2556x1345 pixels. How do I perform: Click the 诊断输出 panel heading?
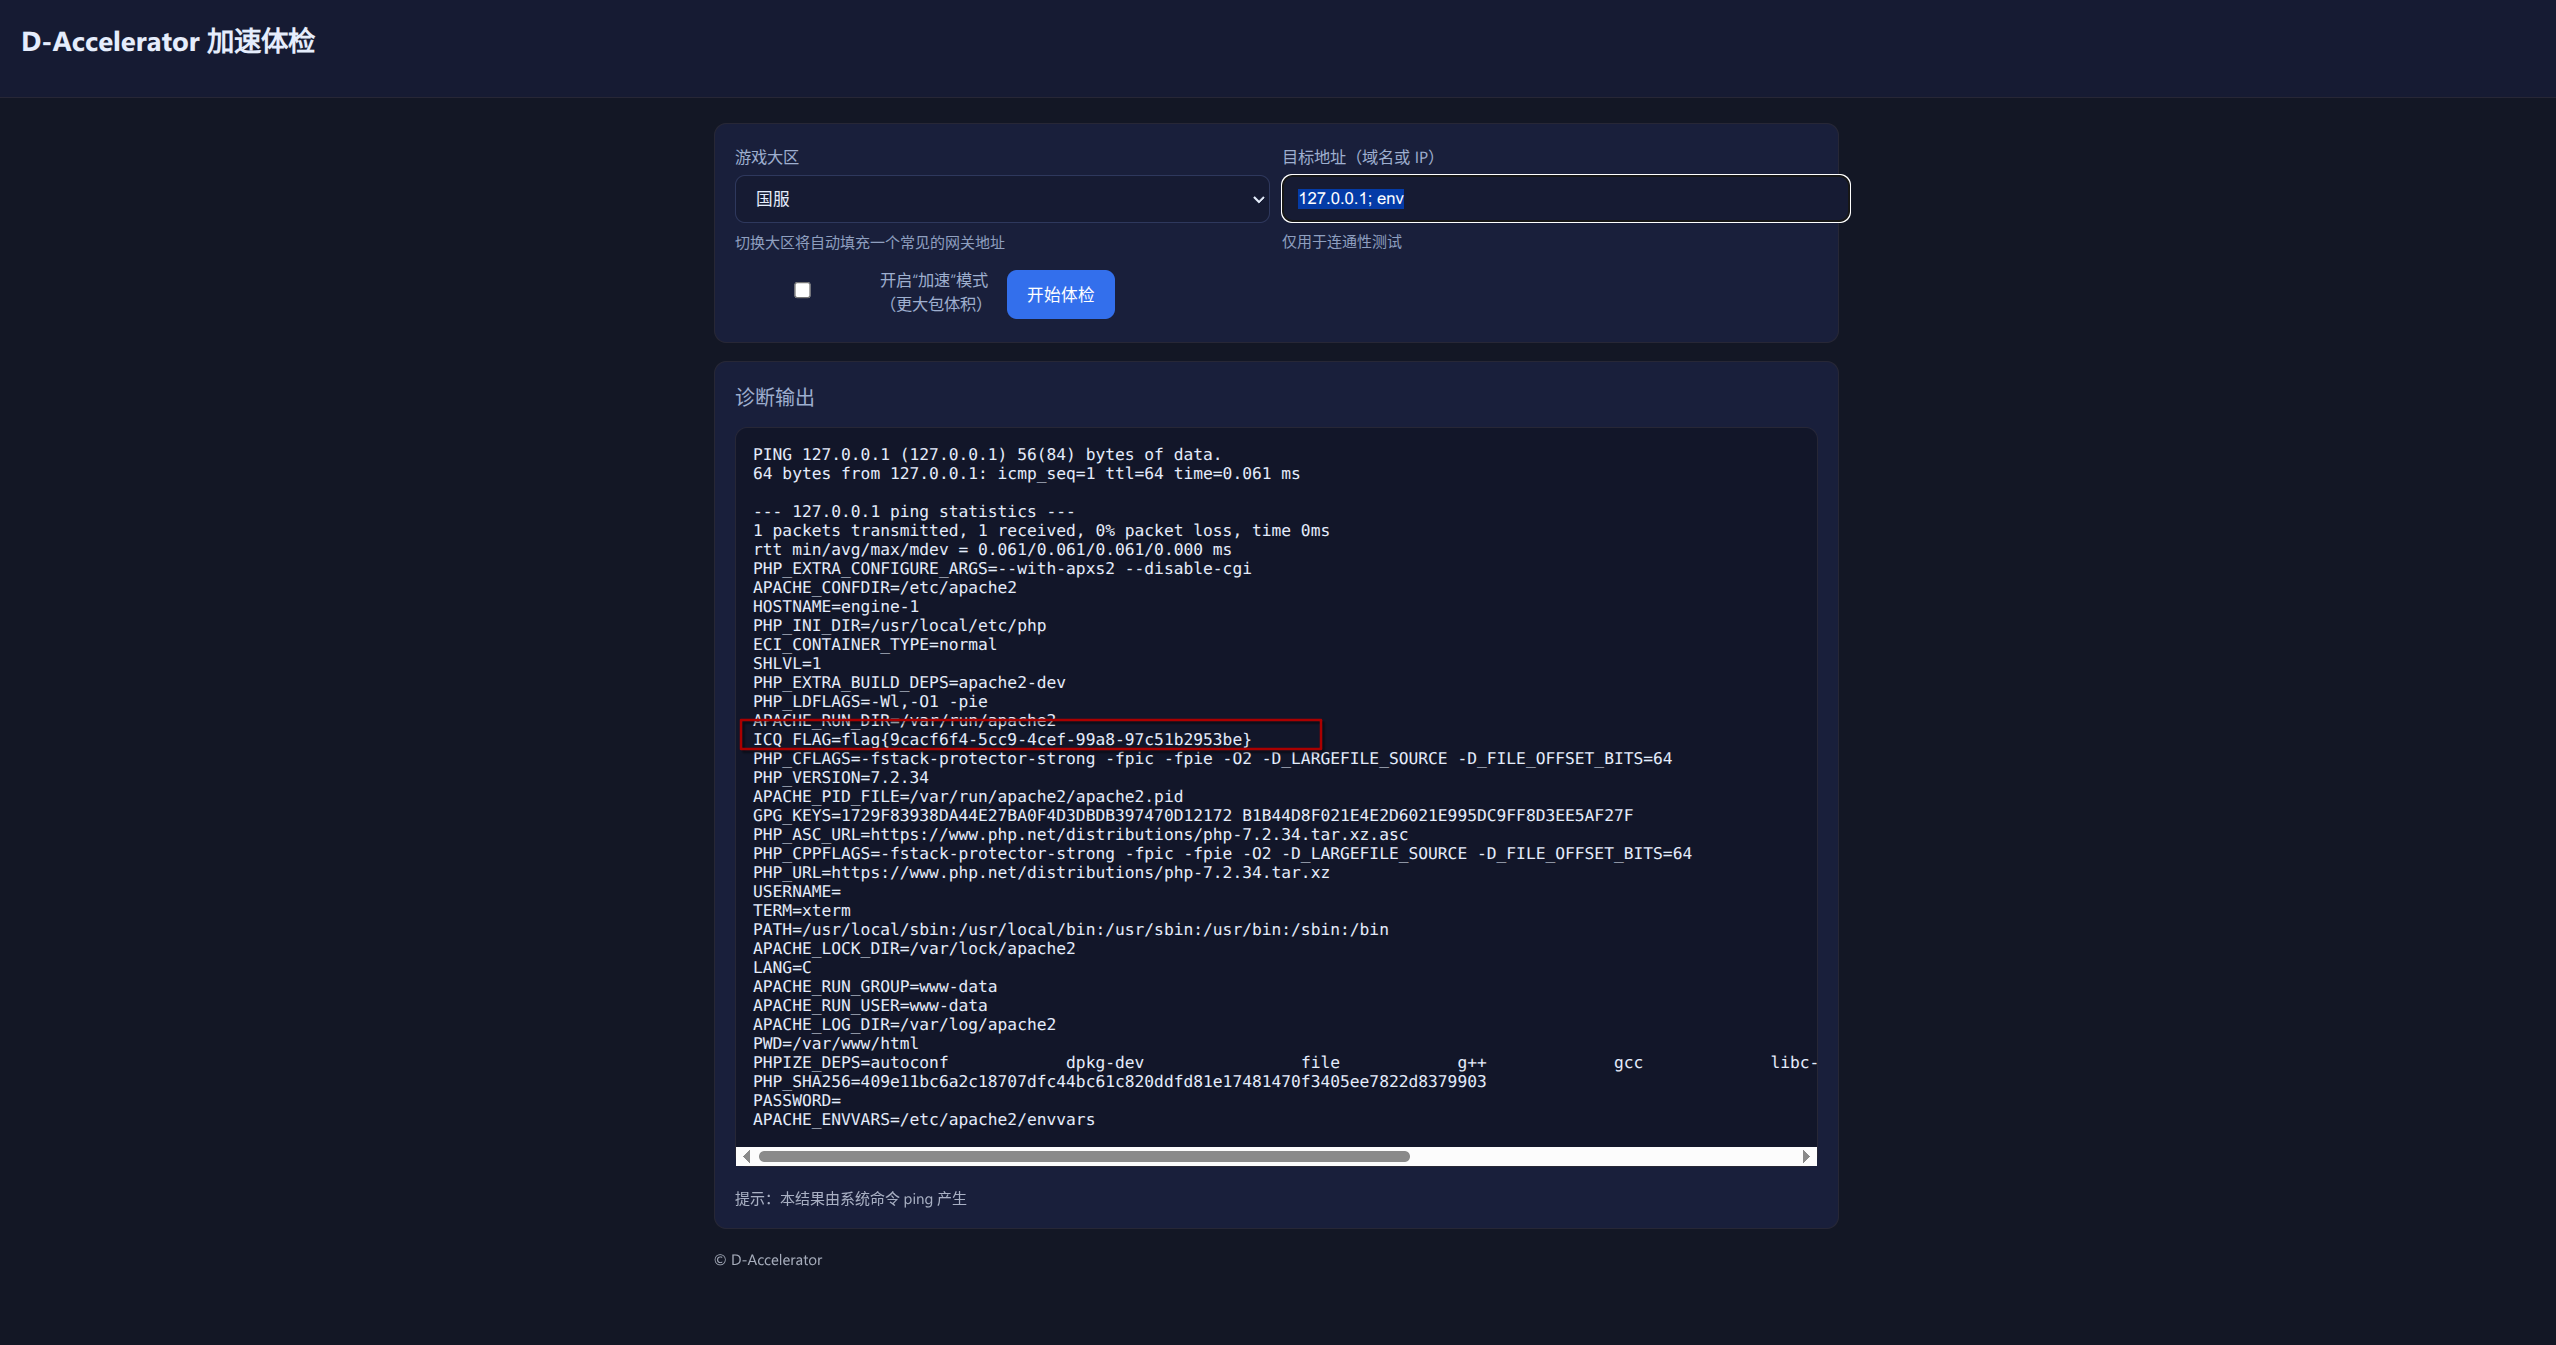pos(775,398)
